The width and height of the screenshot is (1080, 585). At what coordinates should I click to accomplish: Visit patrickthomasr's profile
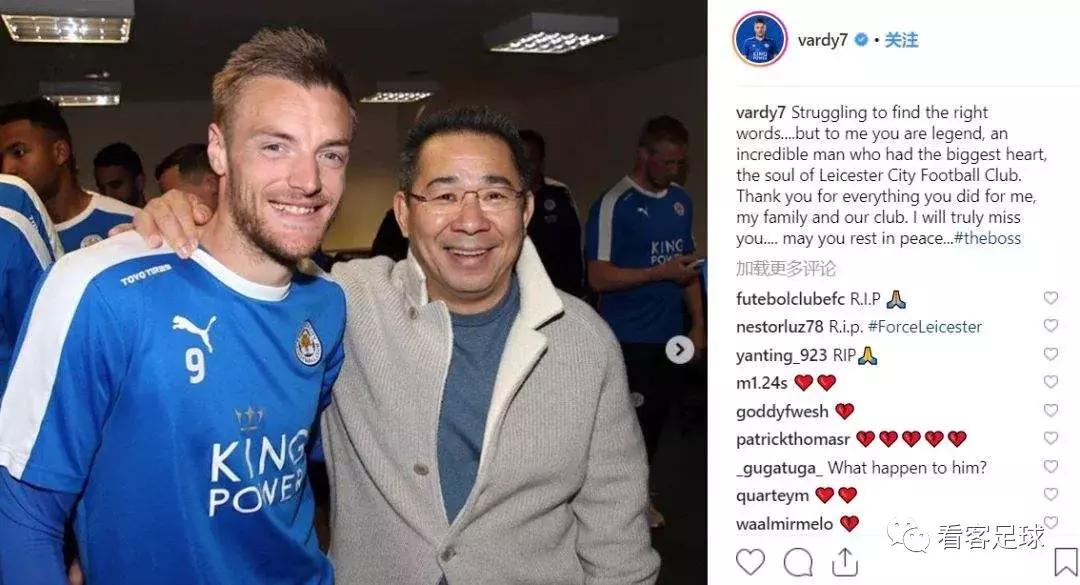pos(793,439)
